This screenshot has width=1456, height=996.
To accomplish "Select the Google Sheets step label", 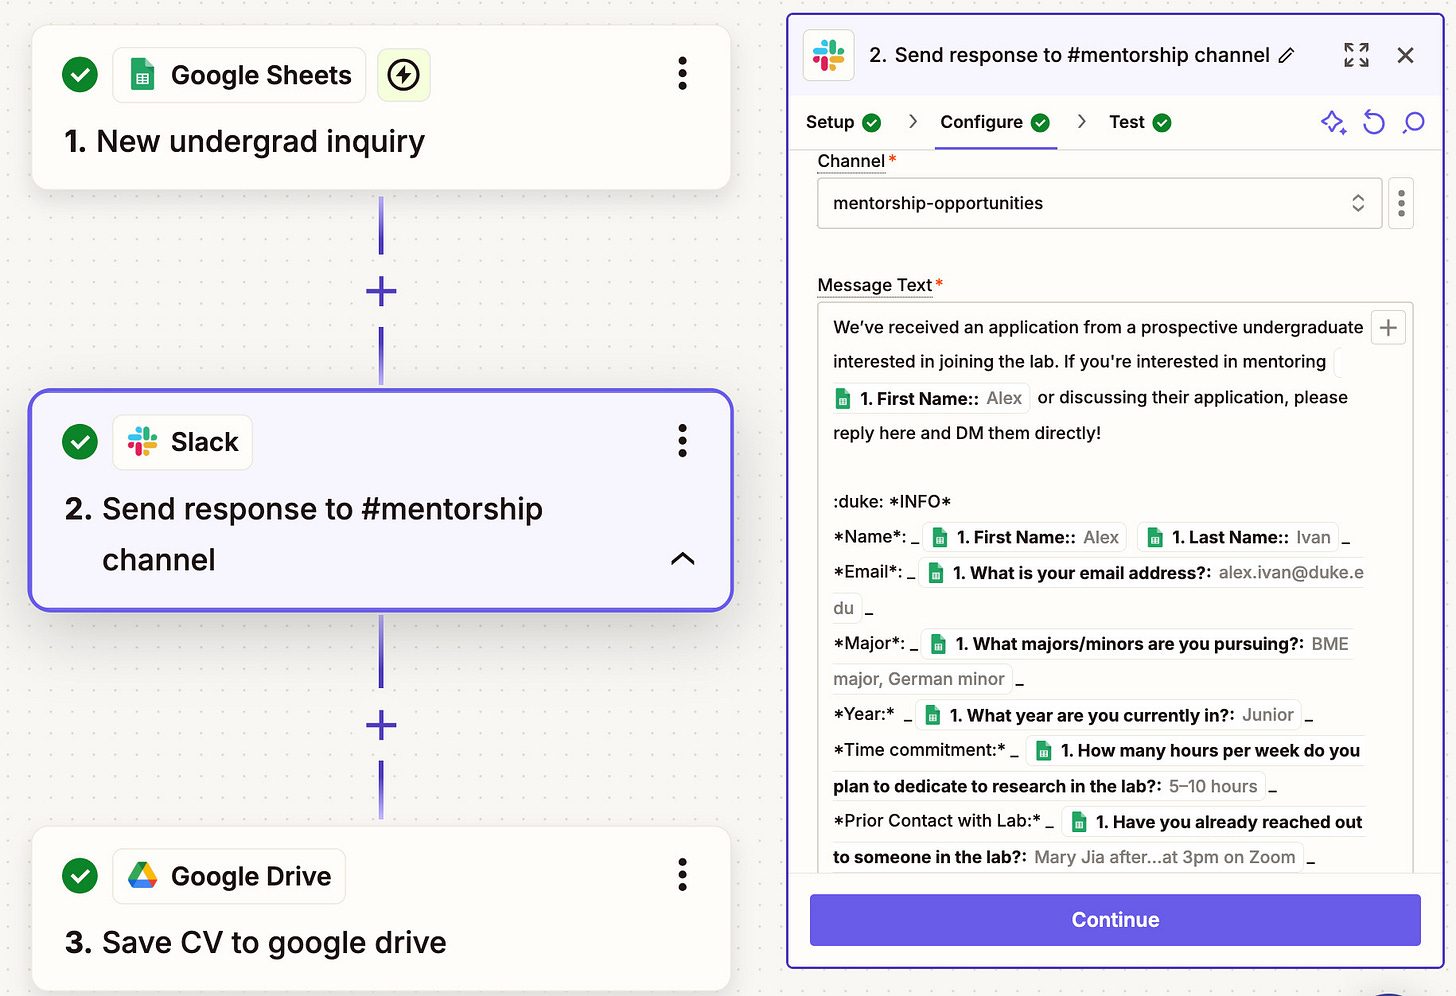I will coord(239,75).
